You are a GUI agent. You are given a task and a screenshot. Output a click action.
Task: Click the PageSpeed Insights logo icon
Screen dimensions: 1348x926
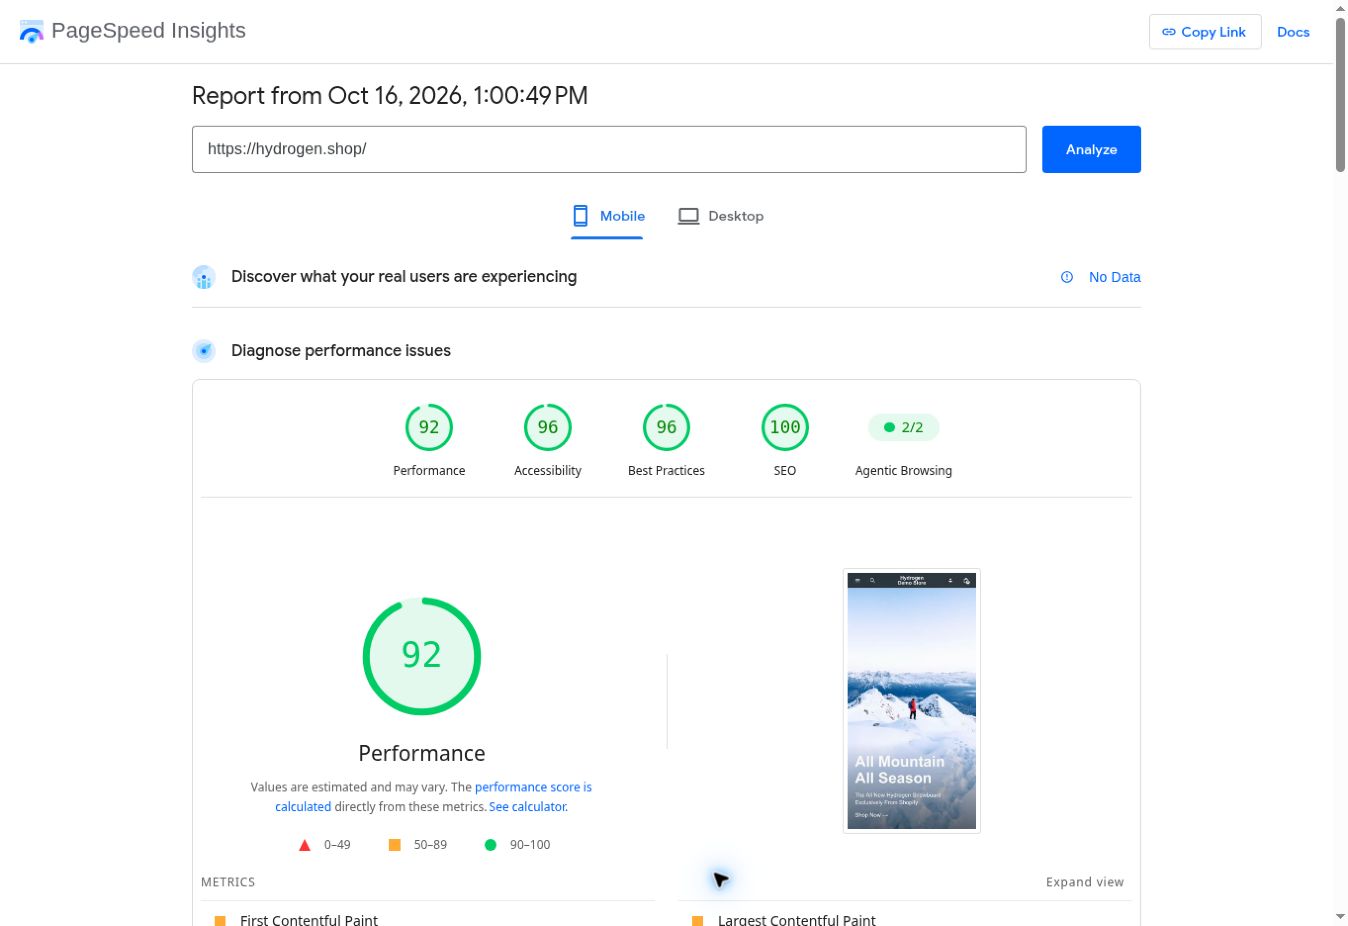point(31,31)
